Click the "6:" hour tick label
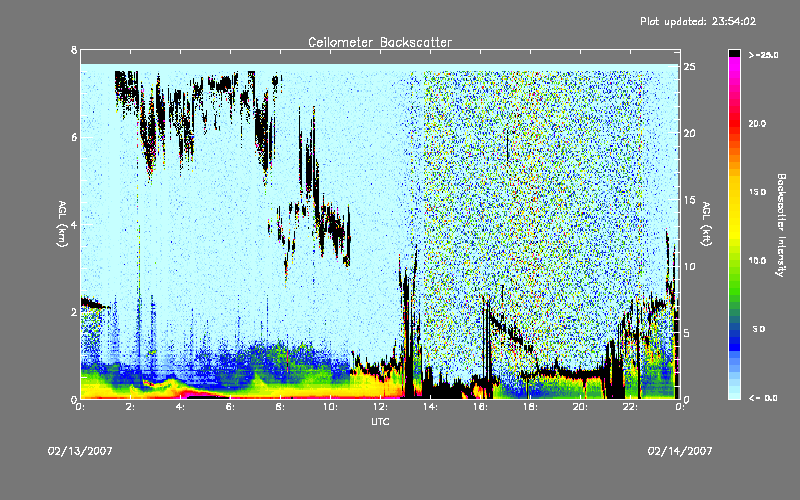This screenshot has height=500, width=800. 231,407
